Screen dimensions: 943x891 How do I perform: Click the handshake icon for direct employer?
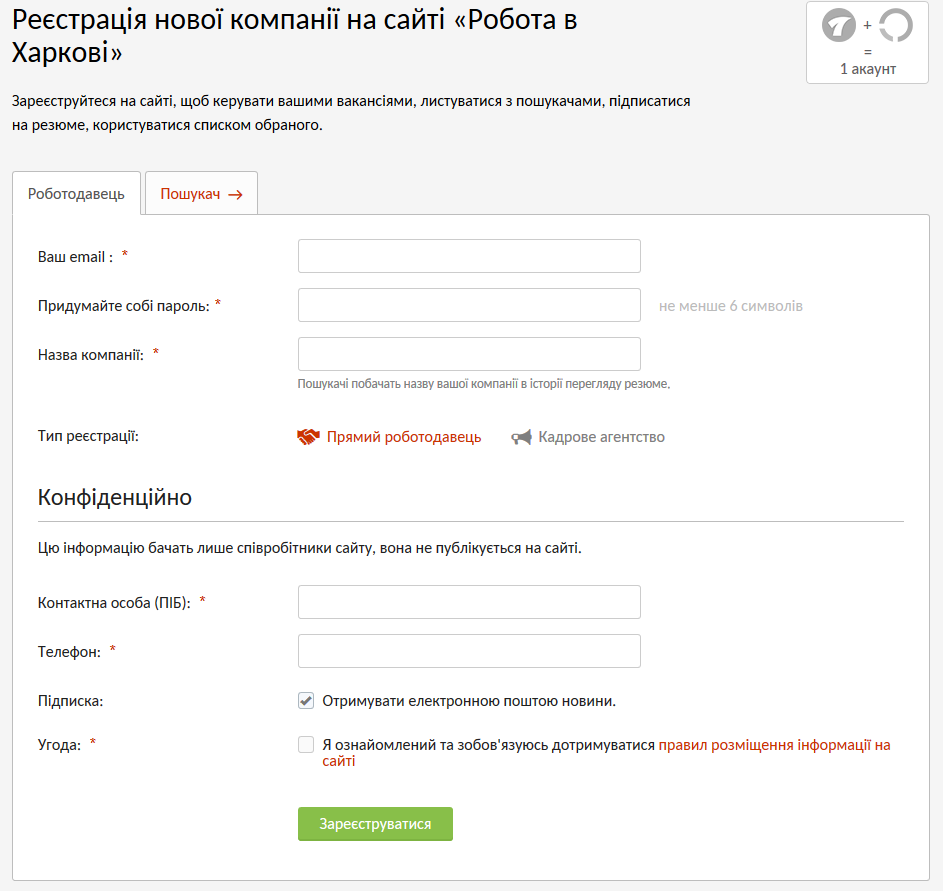click(x=308, y=437)
